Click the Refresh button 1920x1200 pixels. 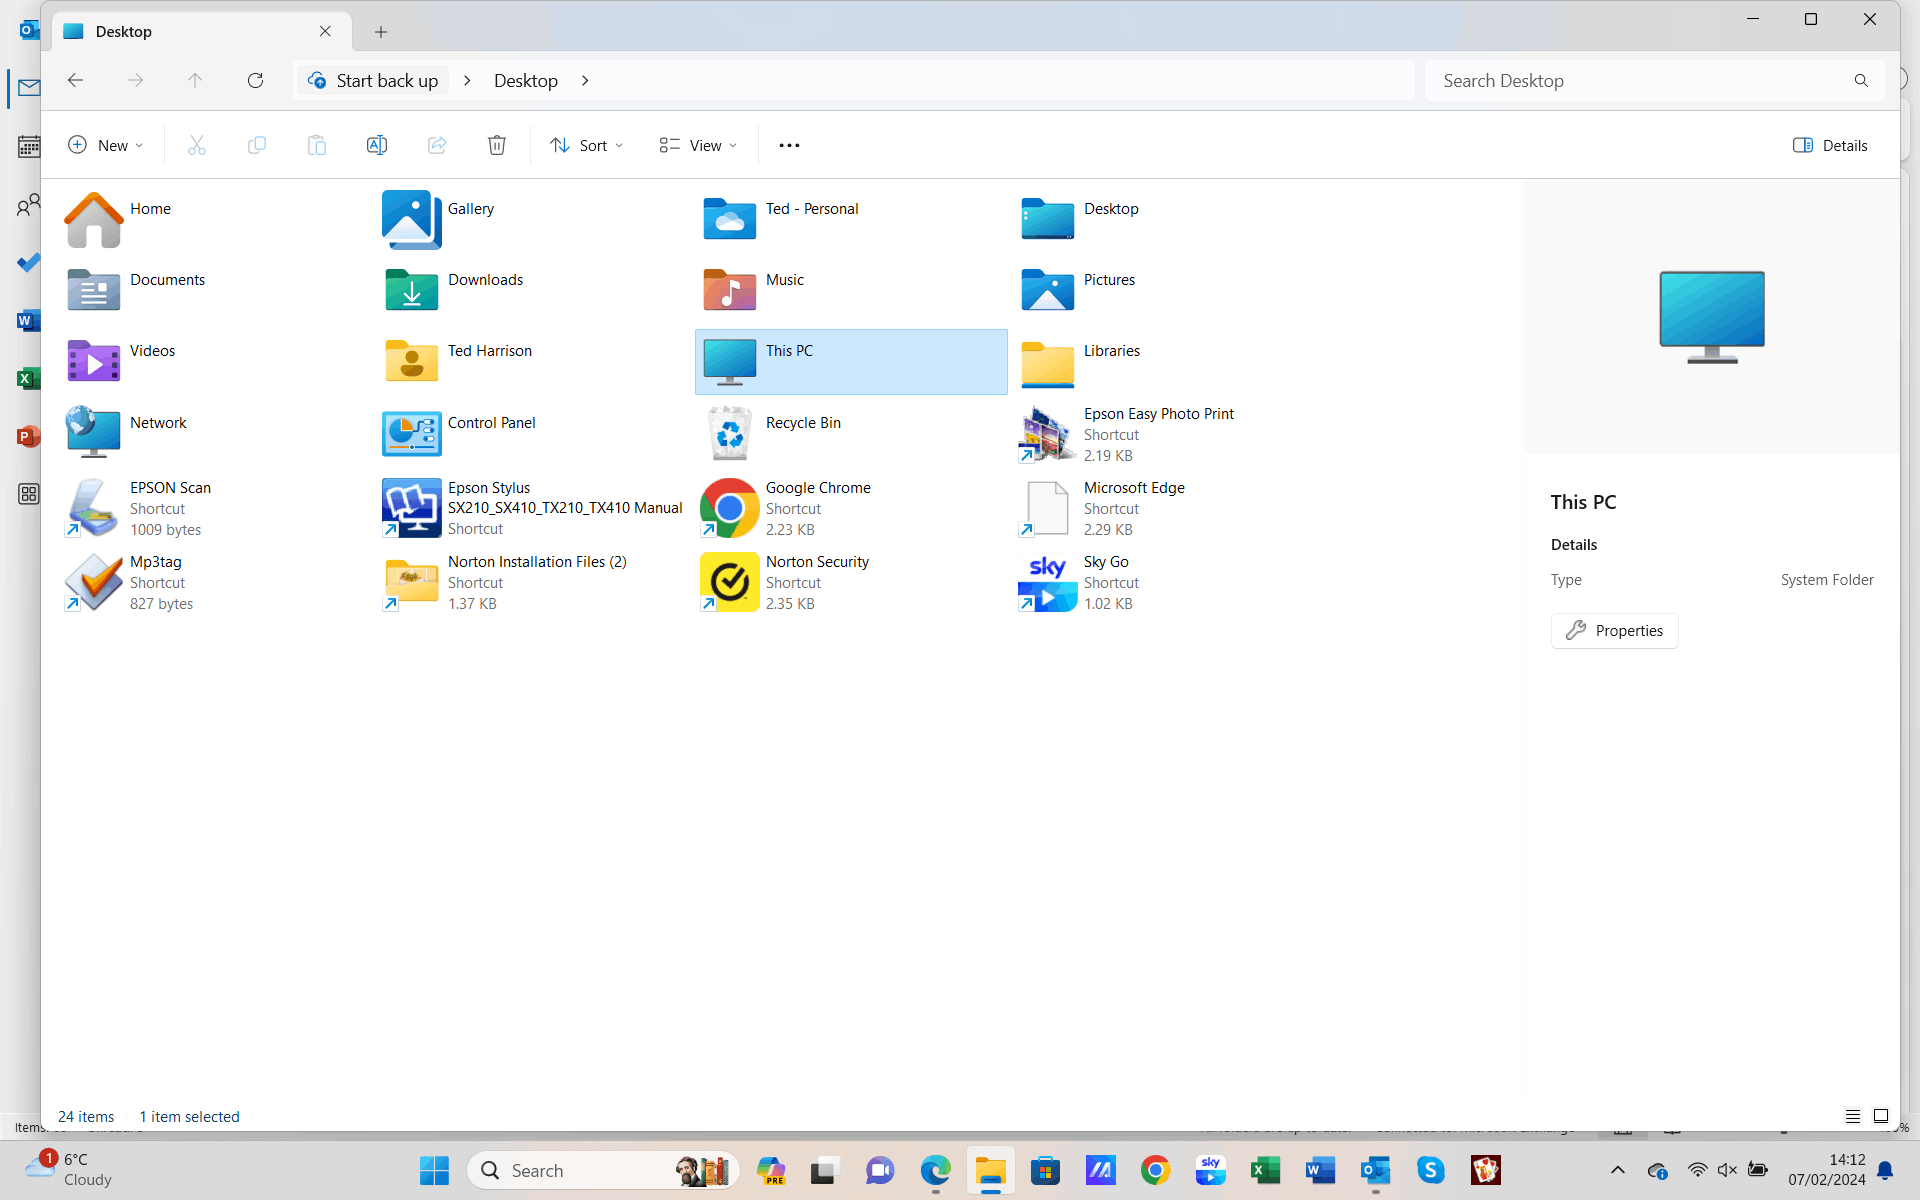(x=255, y=80)
